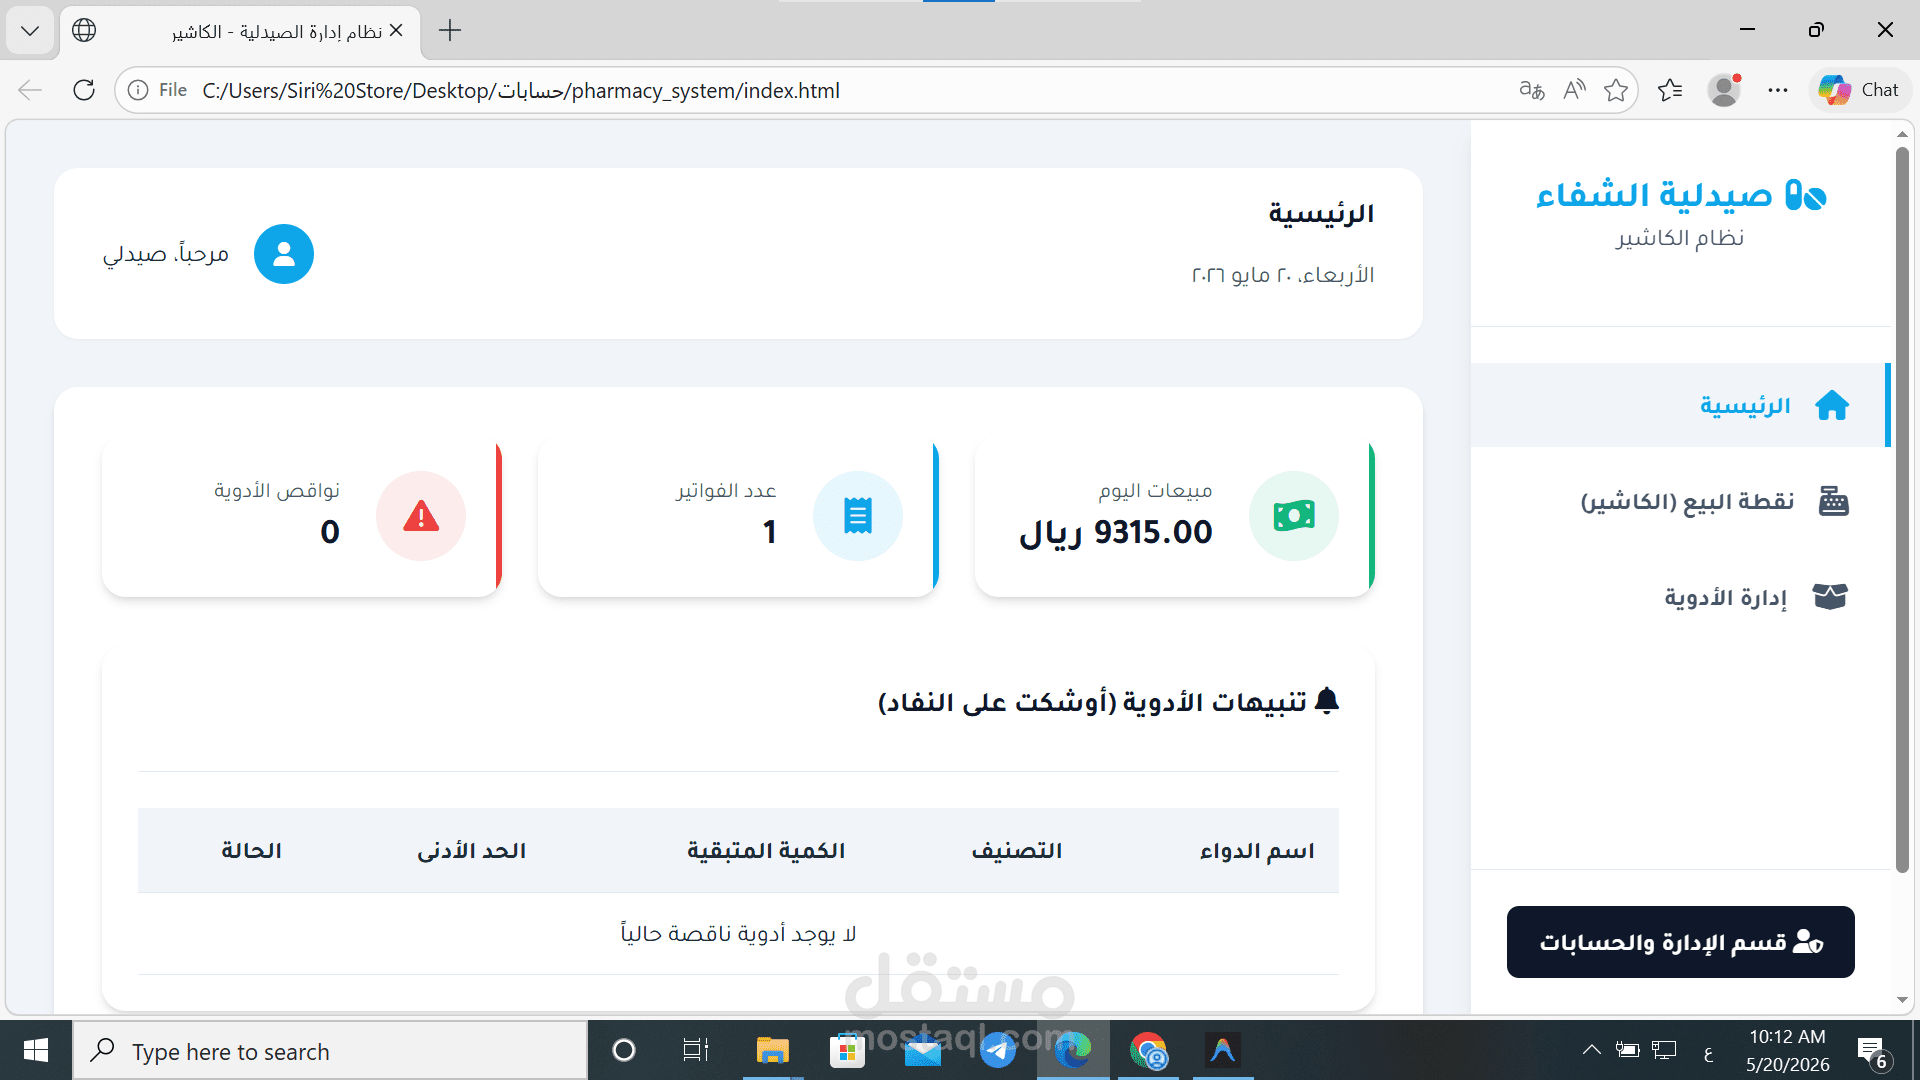Click the user avatar icon

[x=284, y=254]
